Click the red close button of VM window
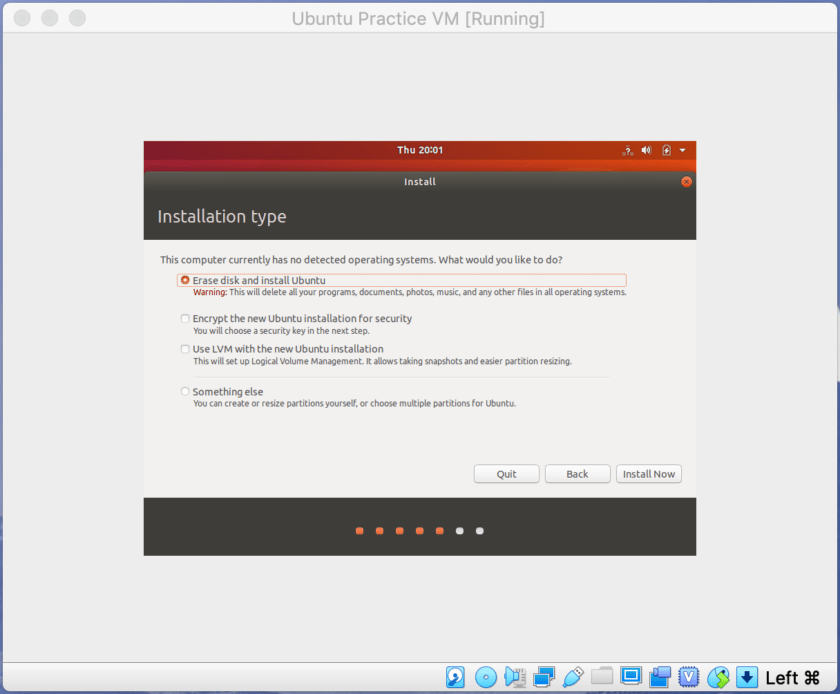 [x=22, y=18]
